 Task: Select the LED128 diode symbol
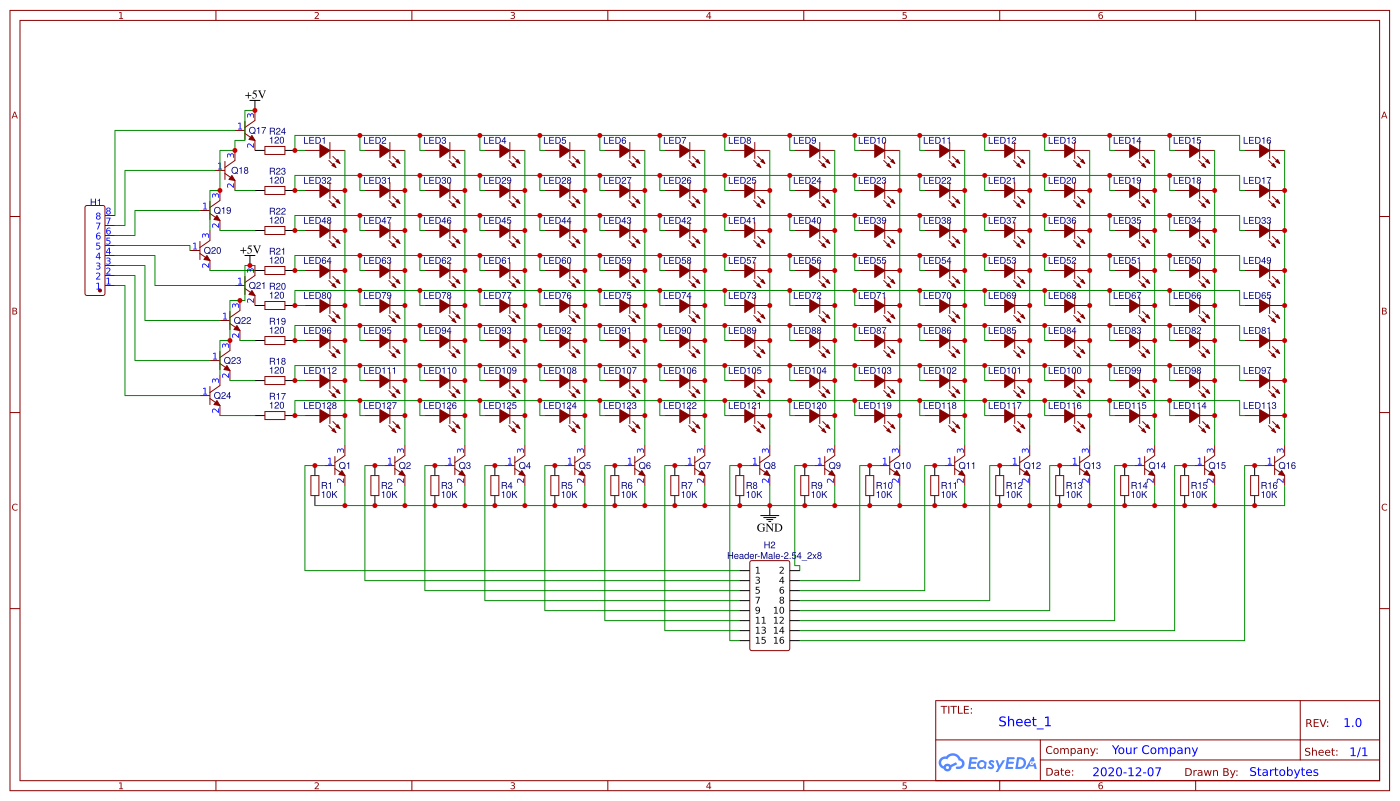(x=322, y=418)
